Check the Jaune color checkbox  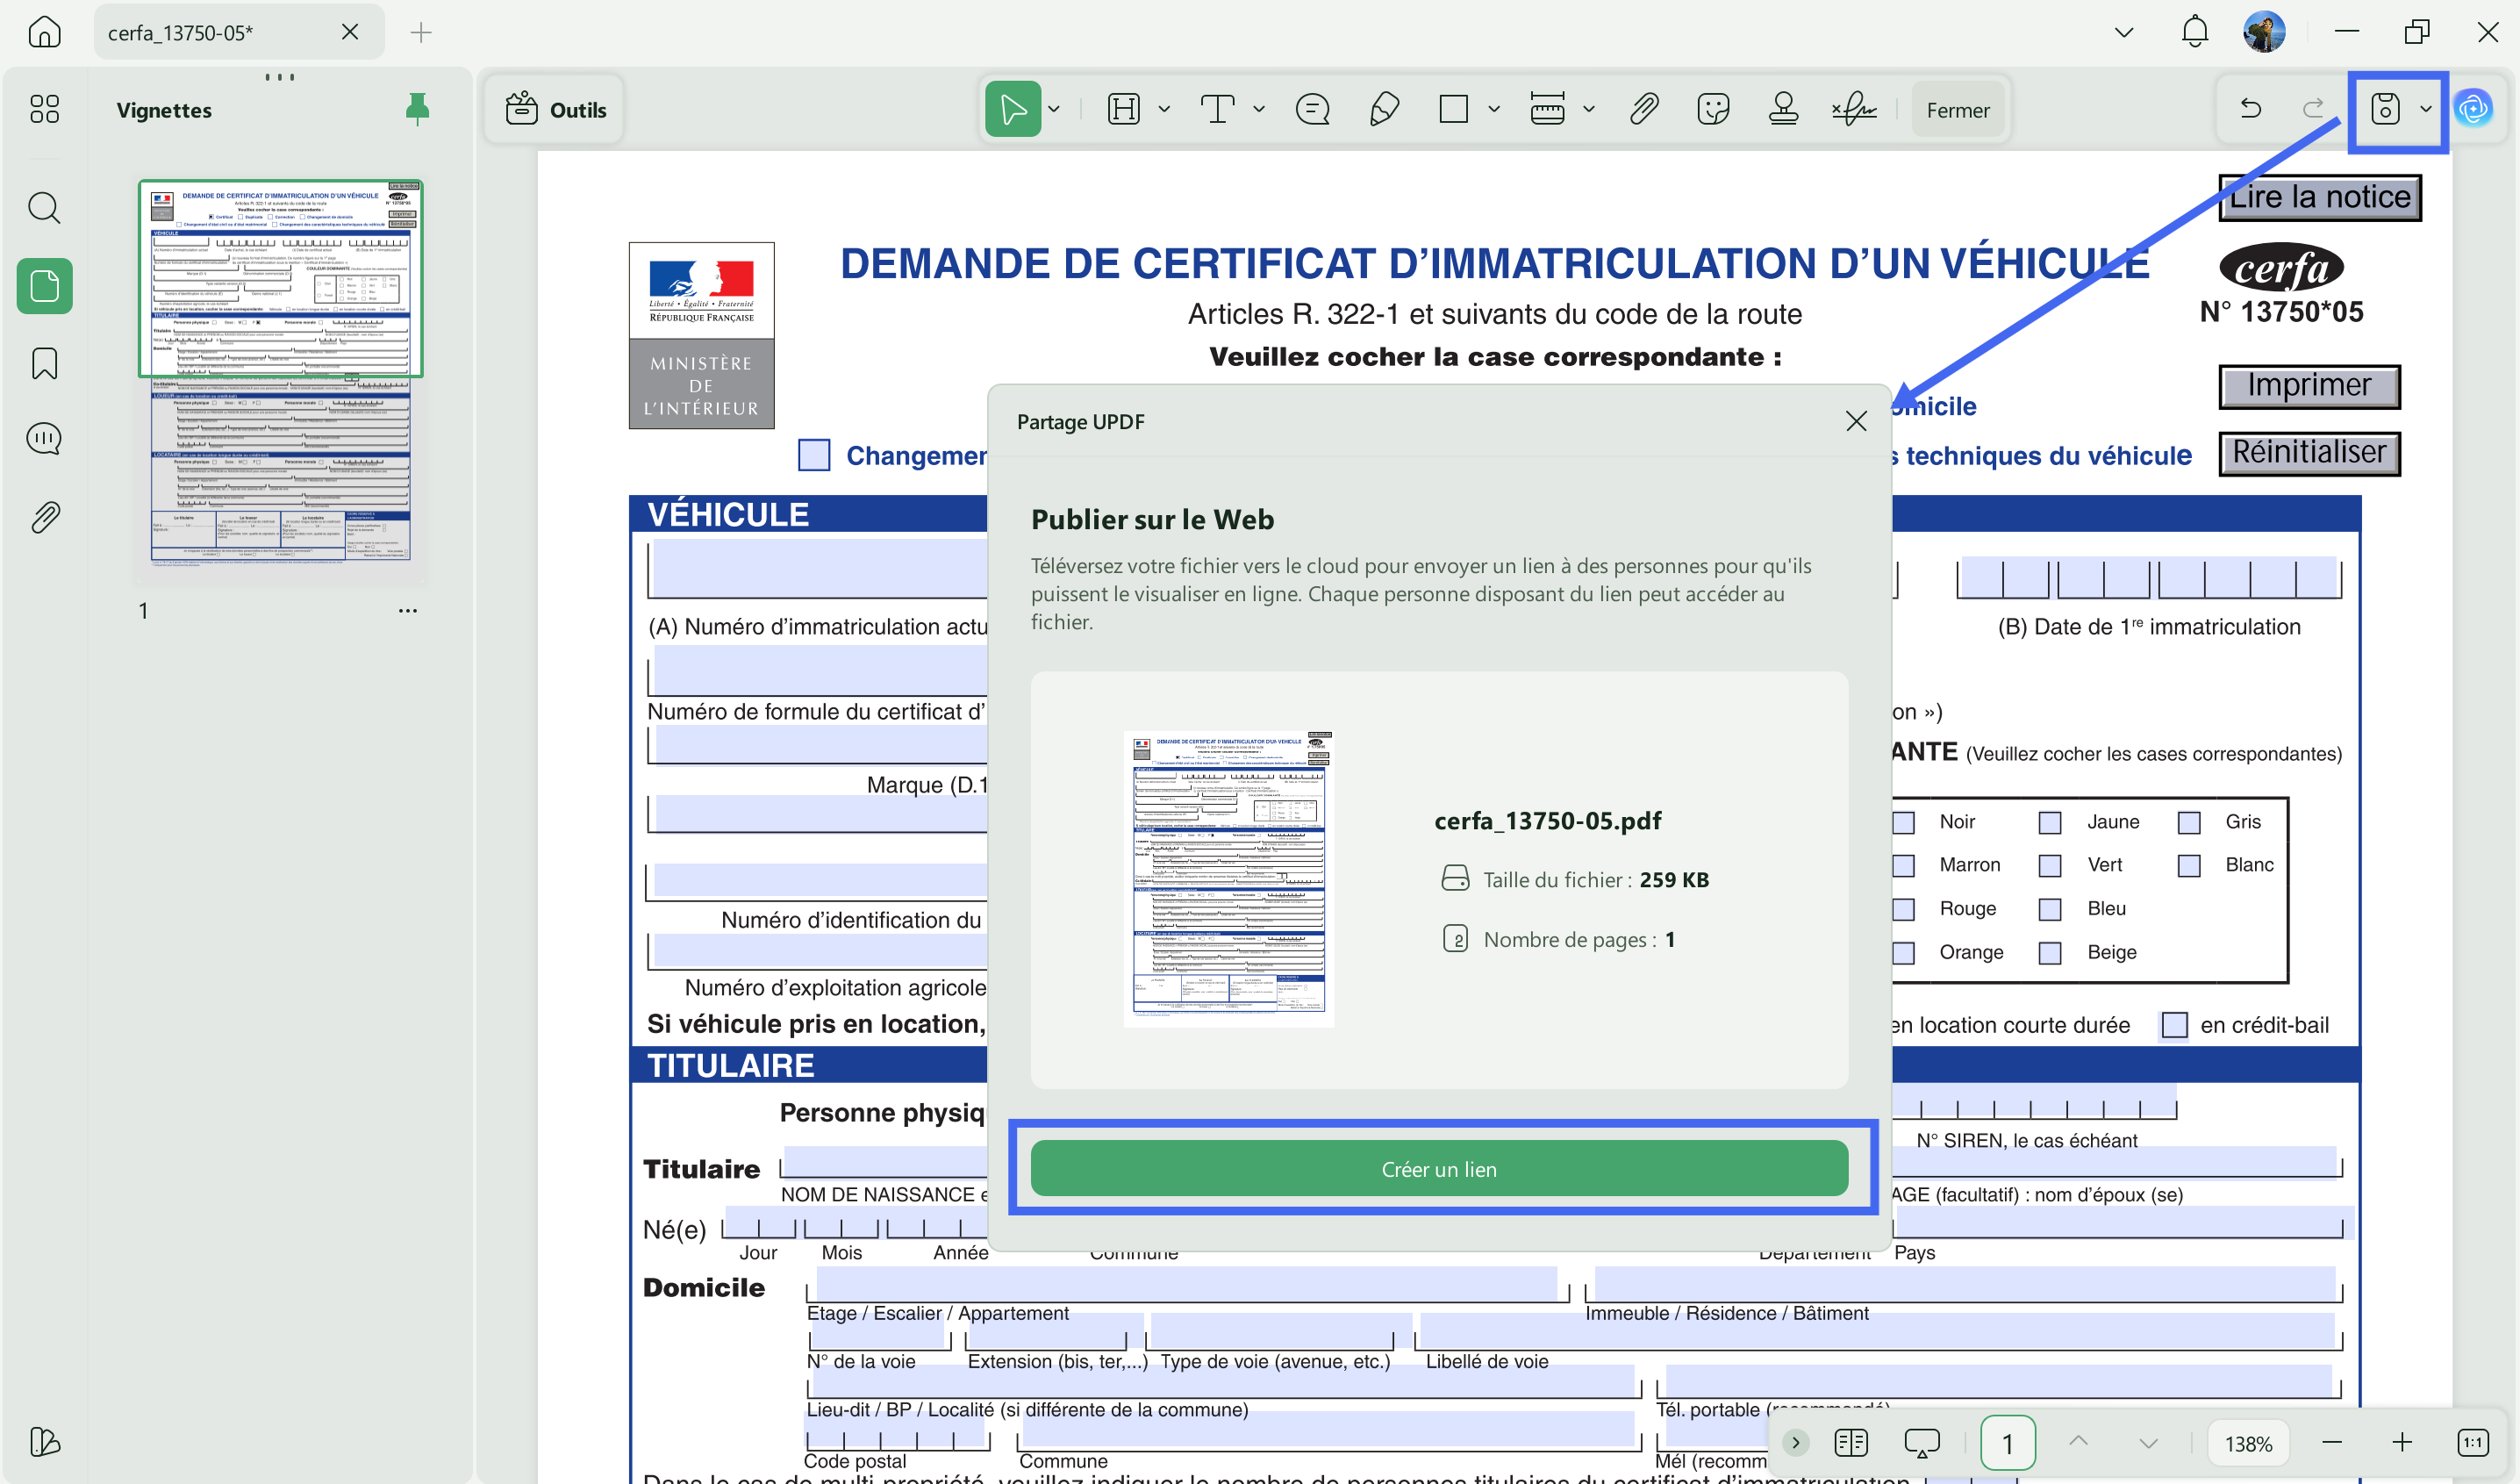(x=2049, y=822)
